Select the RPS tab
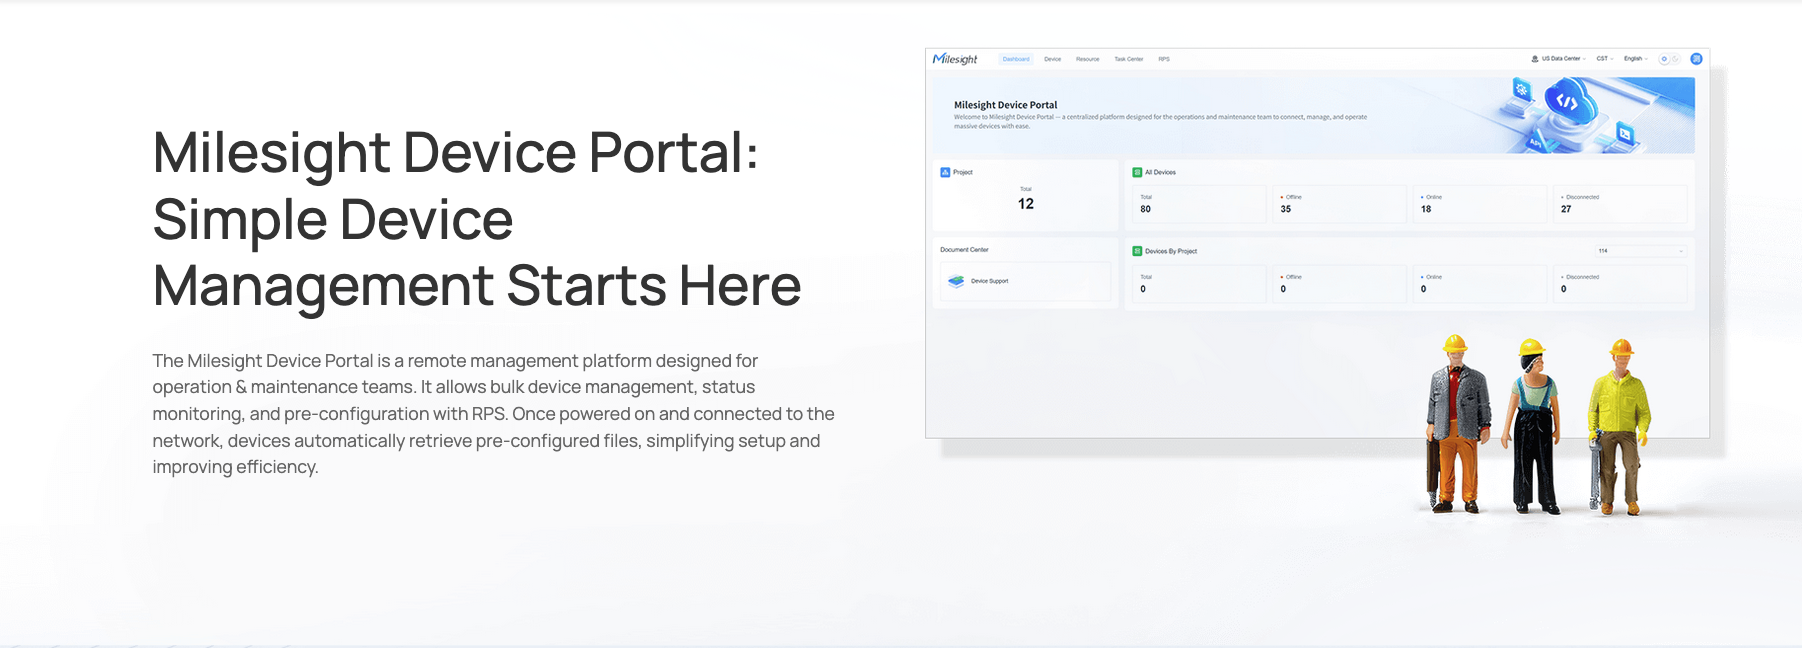 pos(1164,59)
